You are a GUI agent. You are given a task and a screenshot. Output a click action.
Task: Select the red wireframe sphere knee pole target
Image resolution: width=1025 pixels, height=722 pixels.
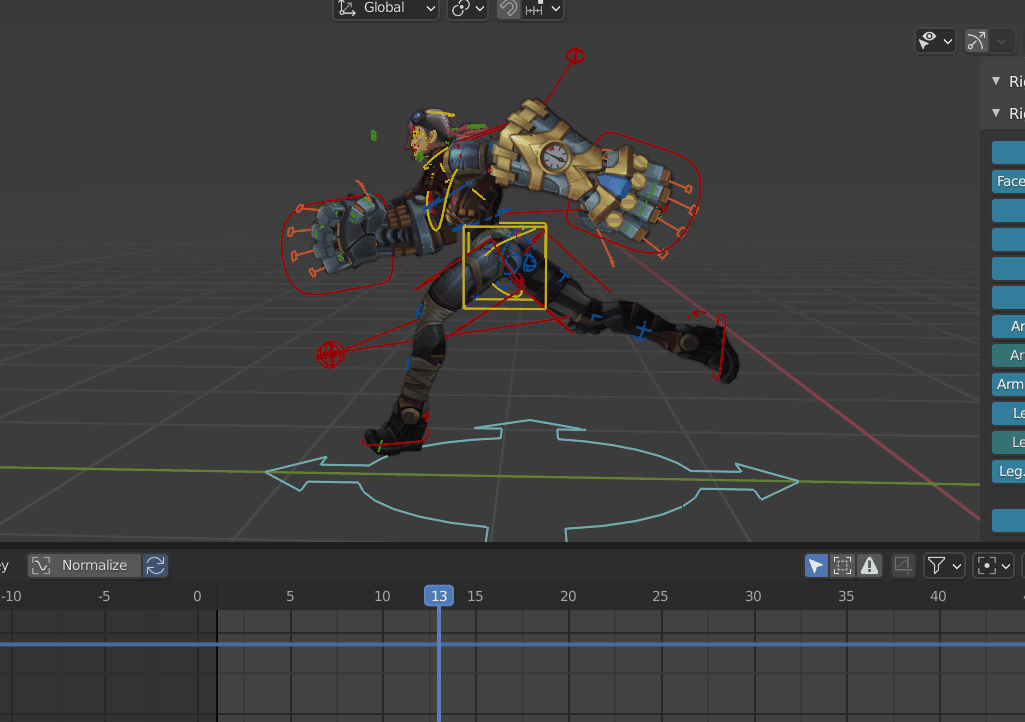click(330, 354)
